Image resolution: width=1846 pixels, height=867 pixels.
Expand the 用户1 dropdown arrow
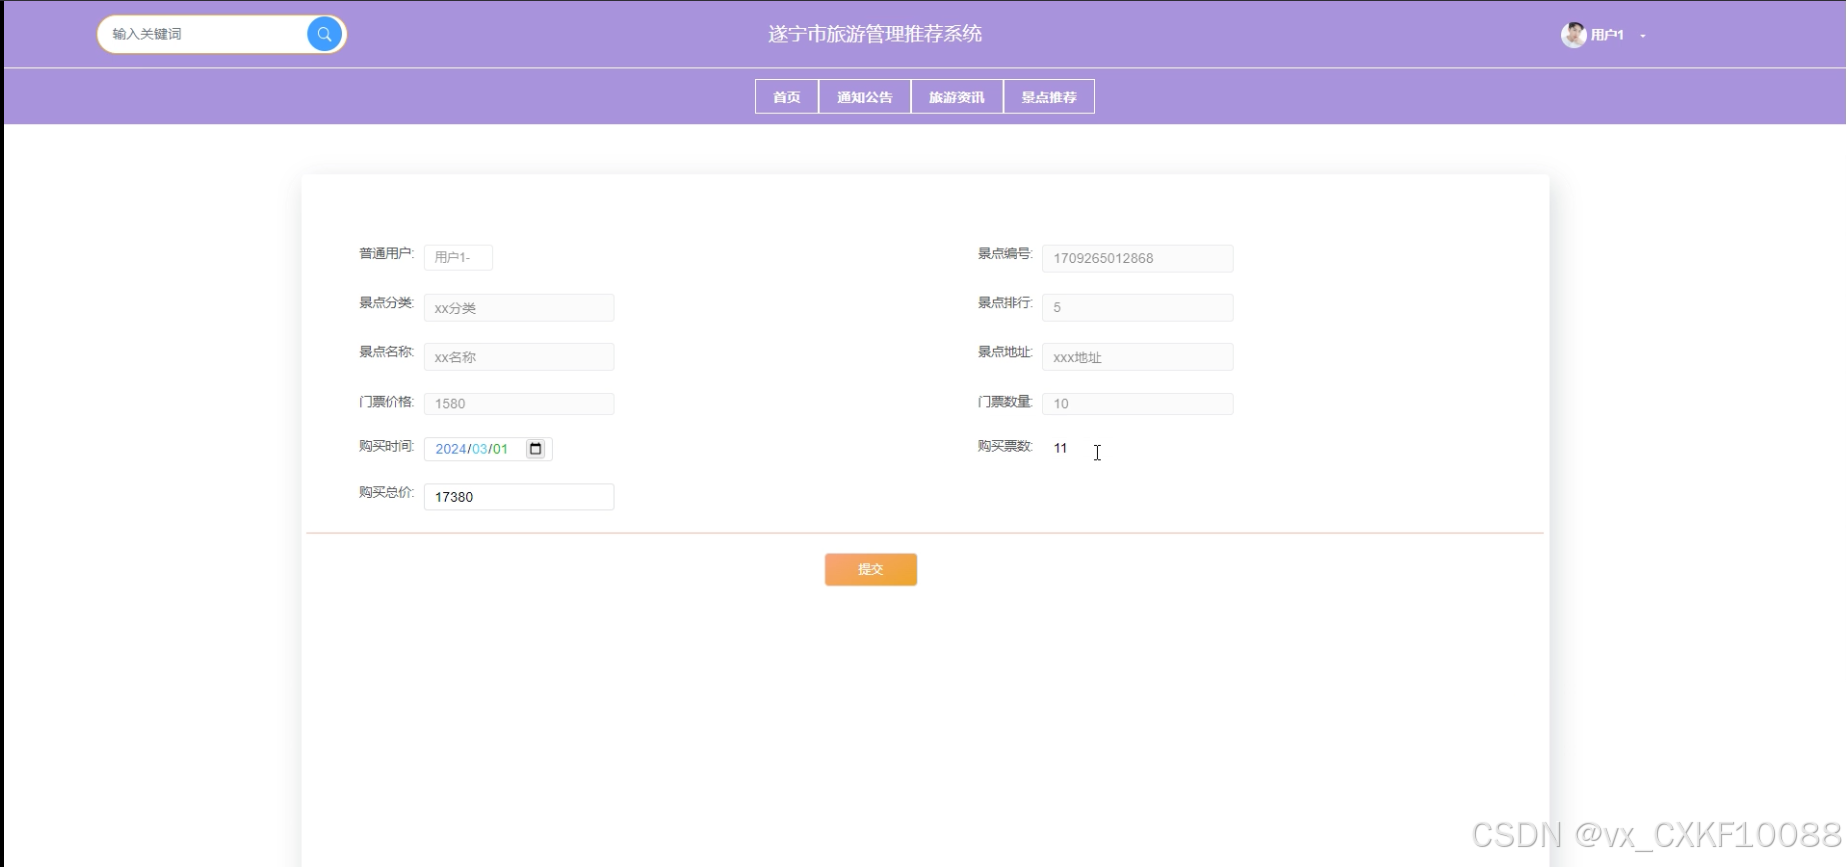tap(1642, 36)
